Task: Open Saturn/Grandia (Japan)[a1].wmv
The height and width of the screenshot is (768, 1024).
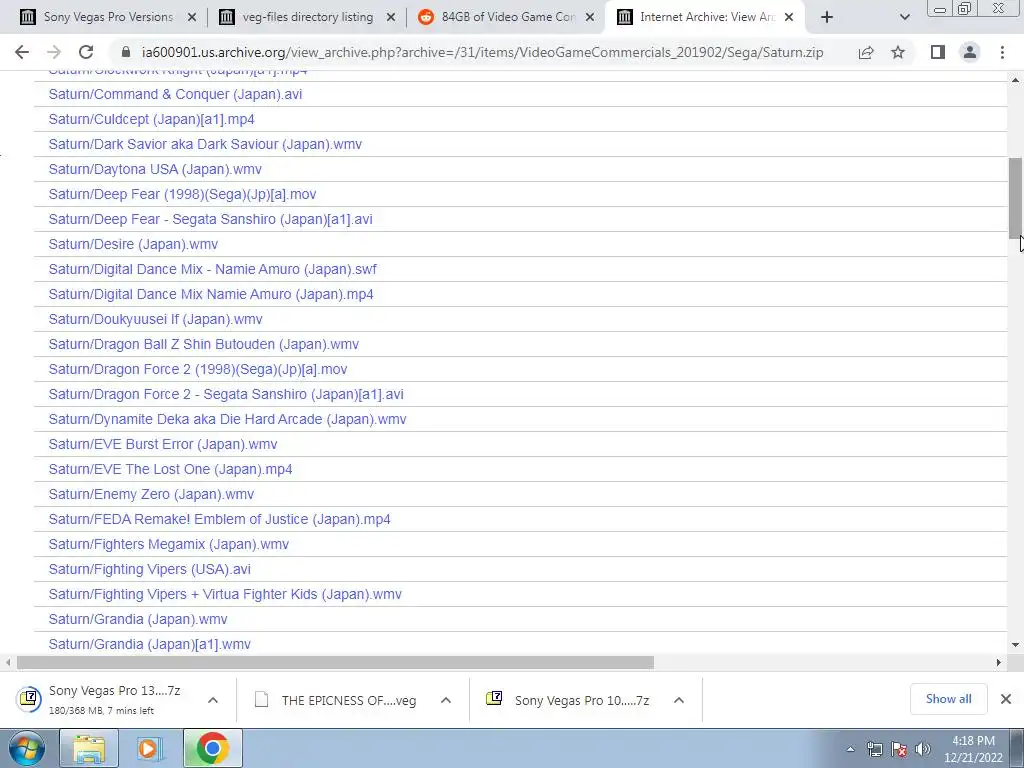Action: (150, 645)
